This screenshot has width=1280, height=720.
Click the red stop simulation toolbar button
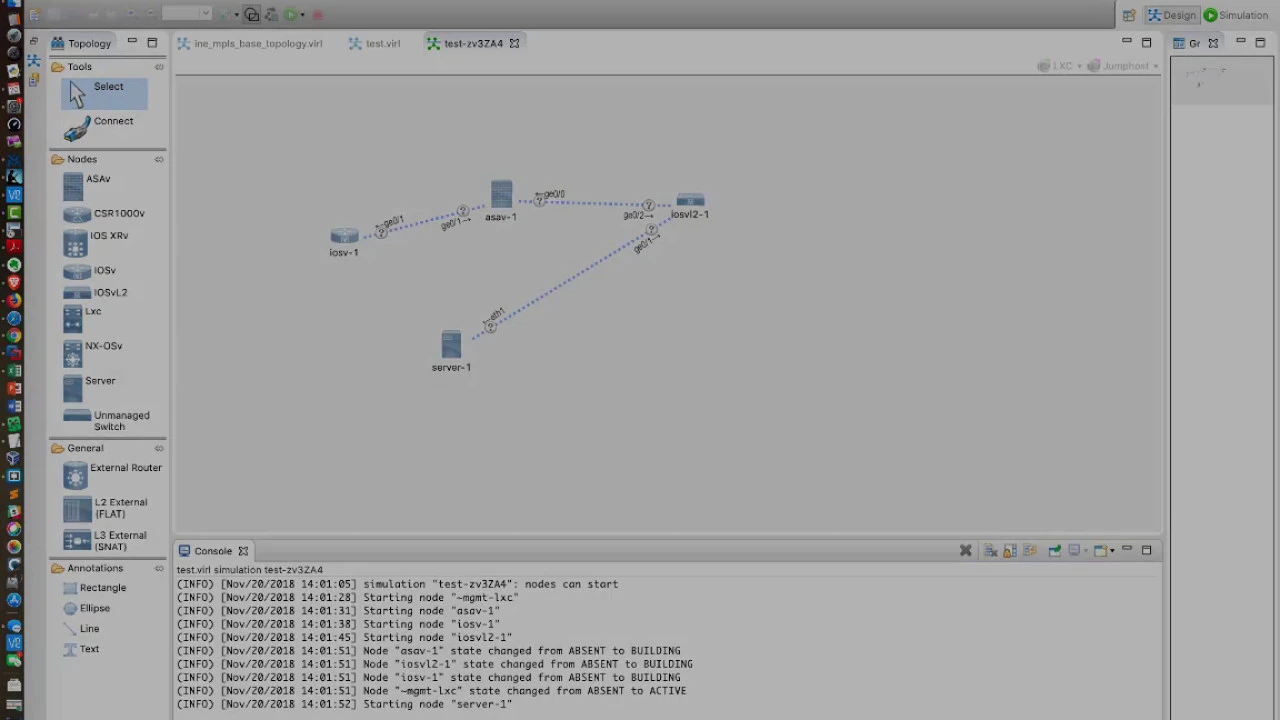tap(318, 14)
